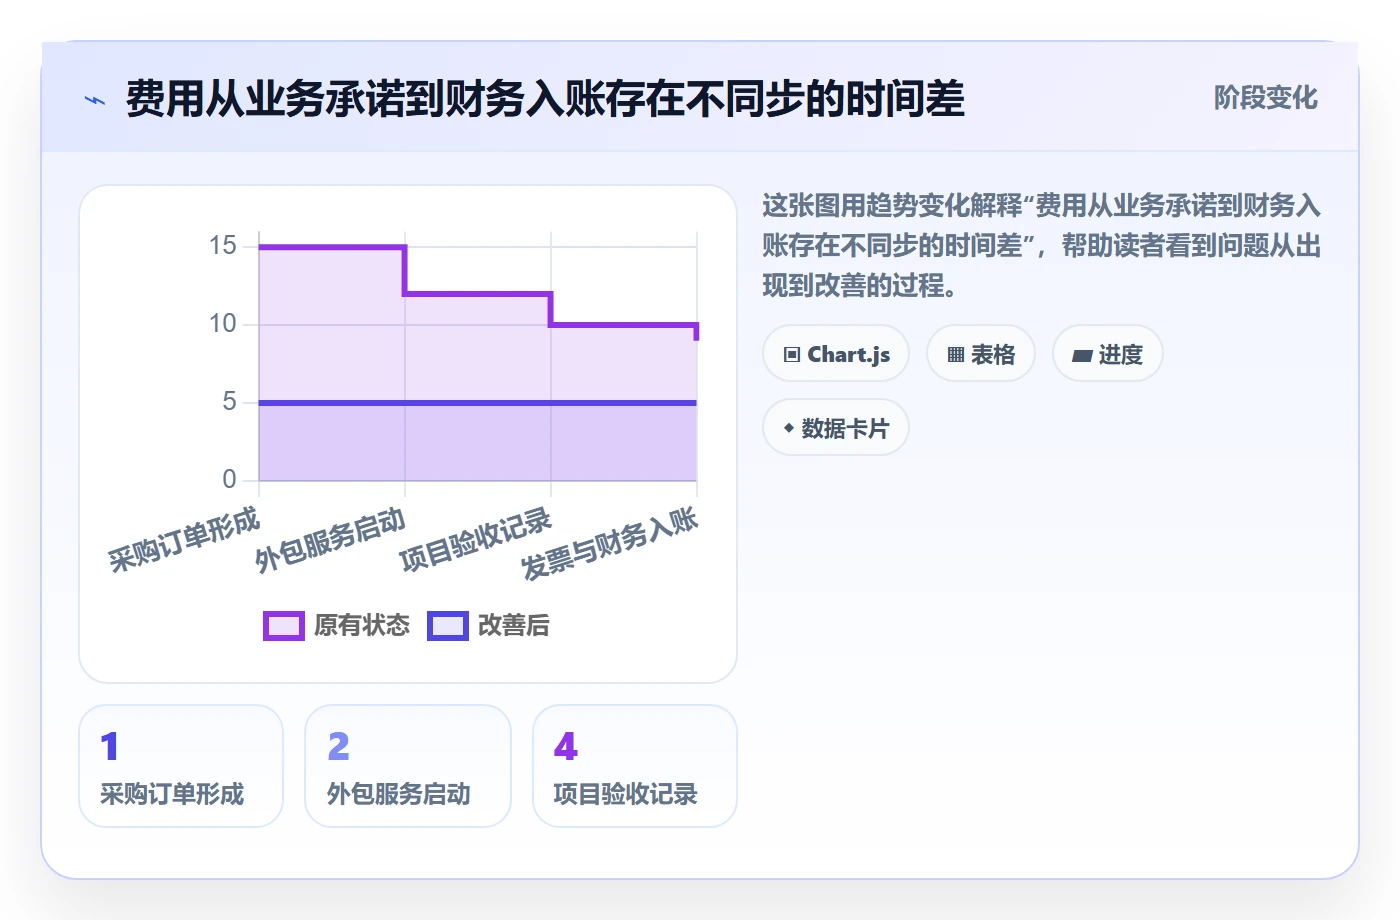1400x920 pixels.
Task: Click the 外包服务启动 axis label on chart
Action: [x=331, y=540]
